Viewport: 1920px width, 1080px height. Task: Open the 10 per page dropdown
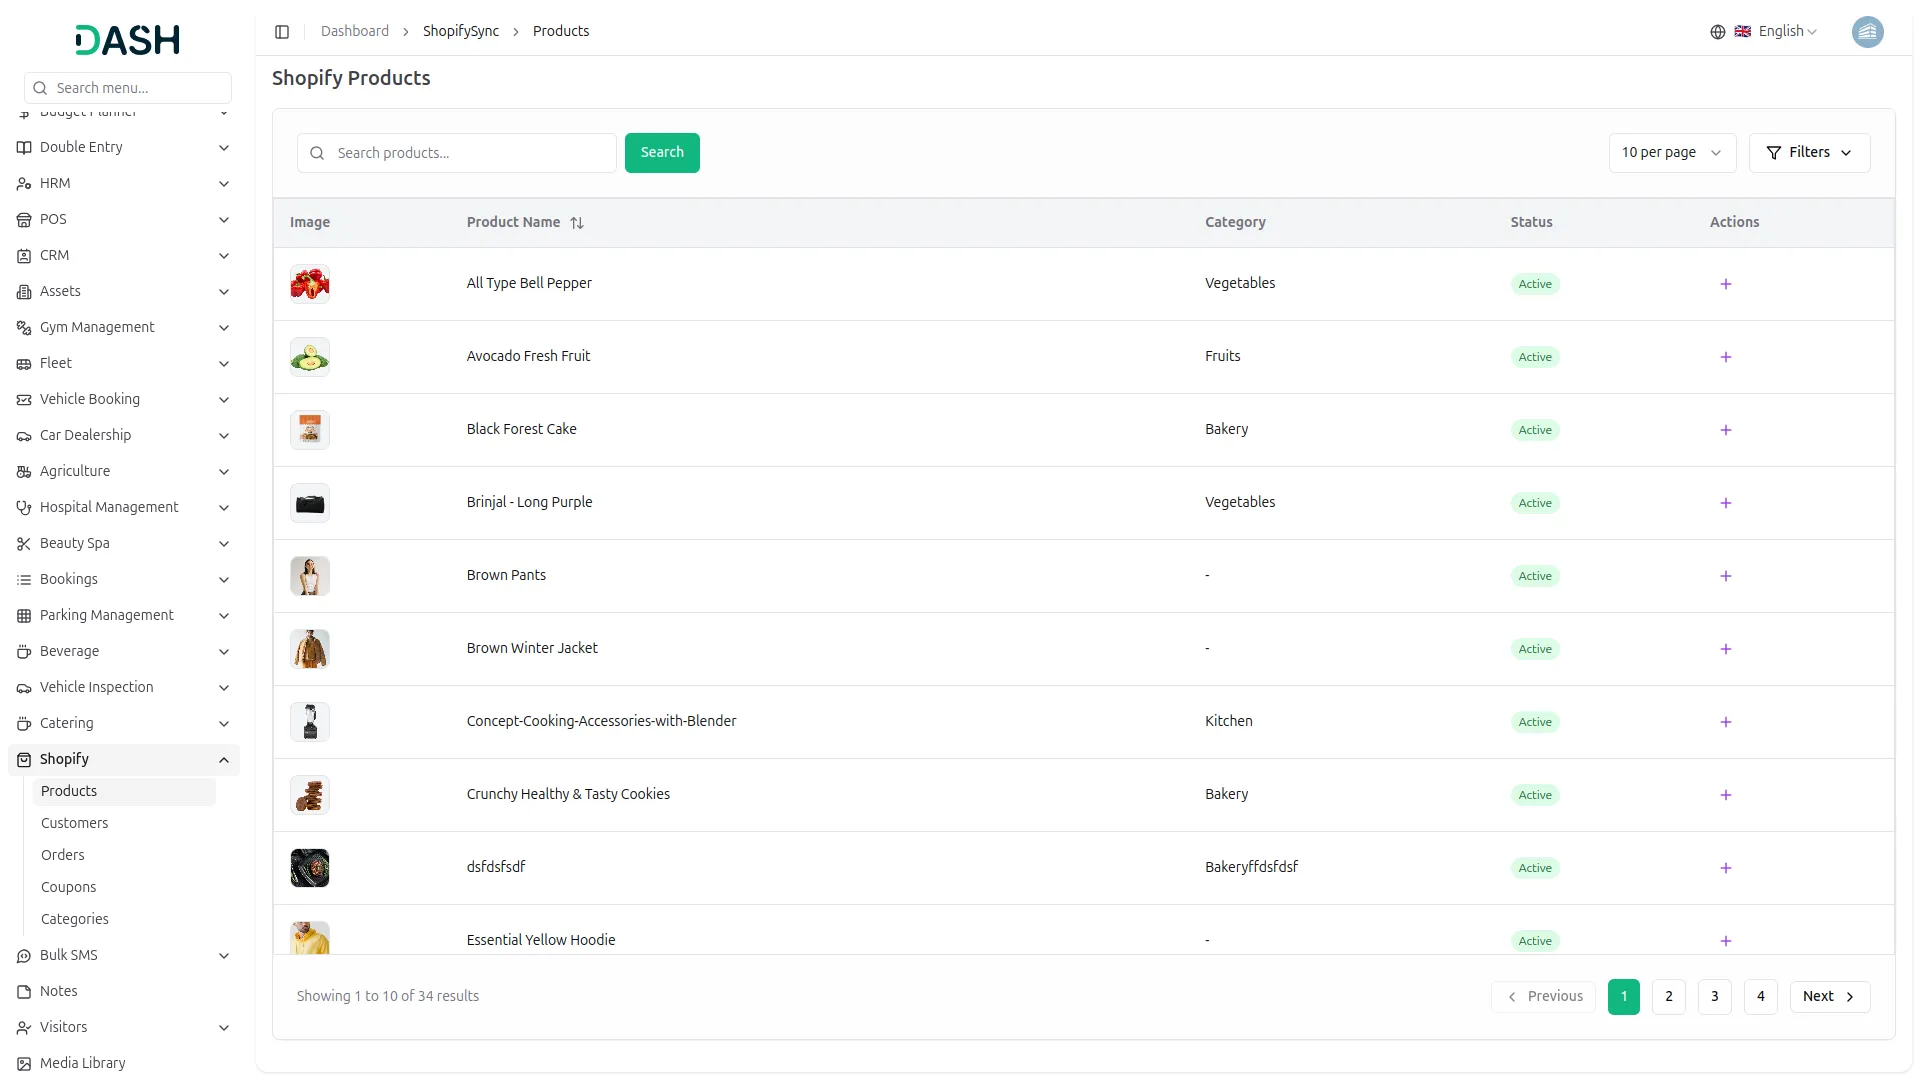(1672, 153)
